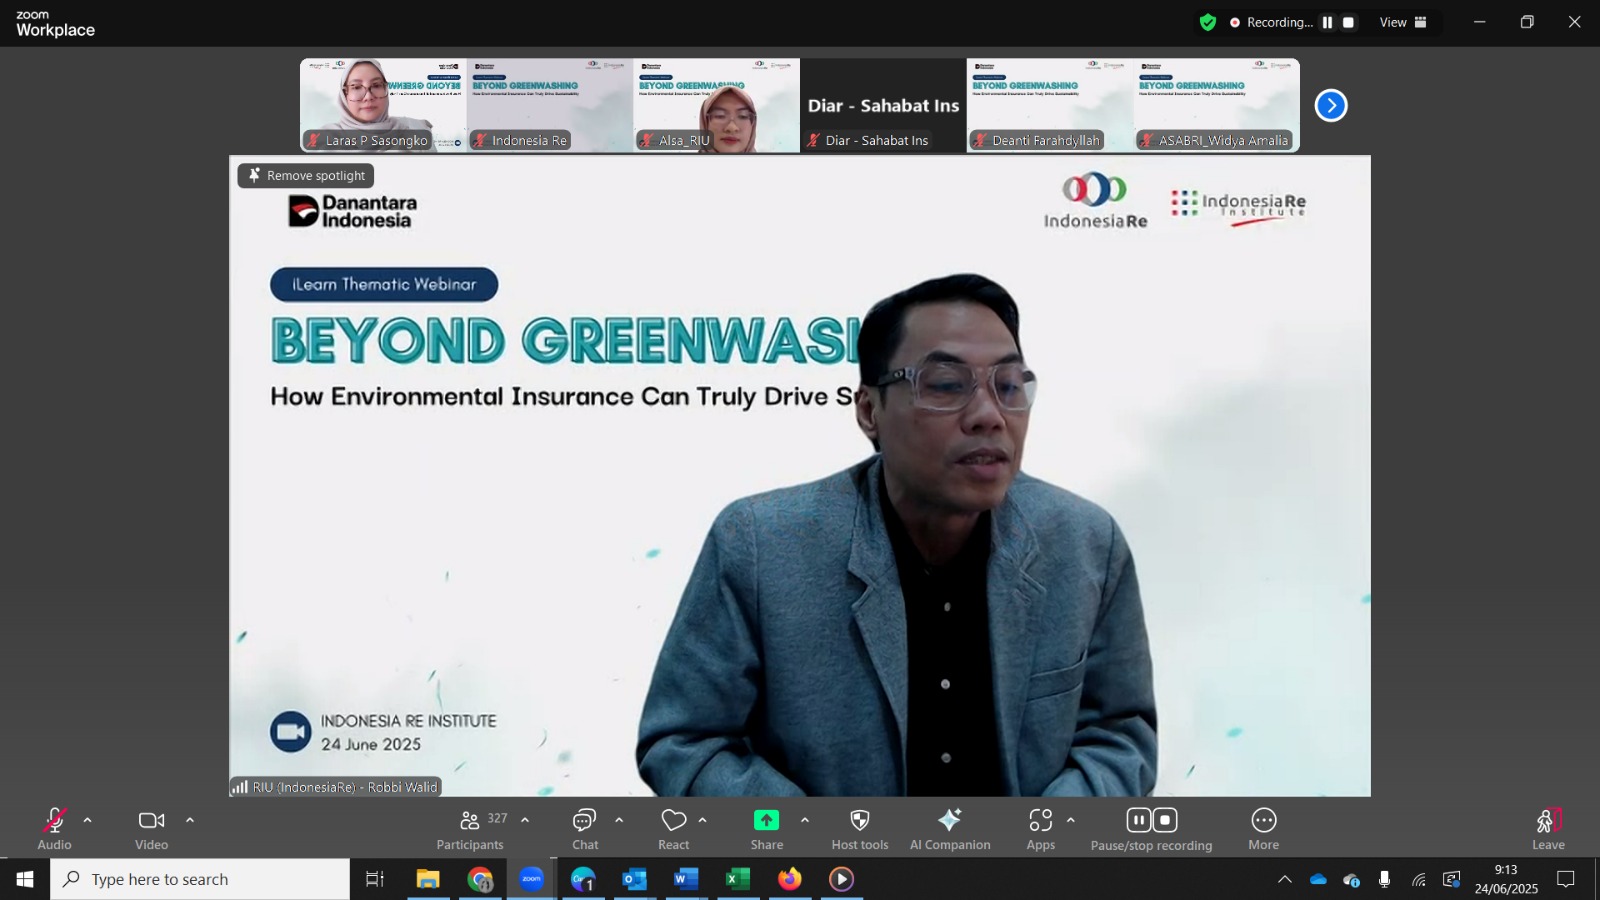Expand audio options arrow next to Audio
This screenshot has width=1600, height=900.
tap(87, 820)
